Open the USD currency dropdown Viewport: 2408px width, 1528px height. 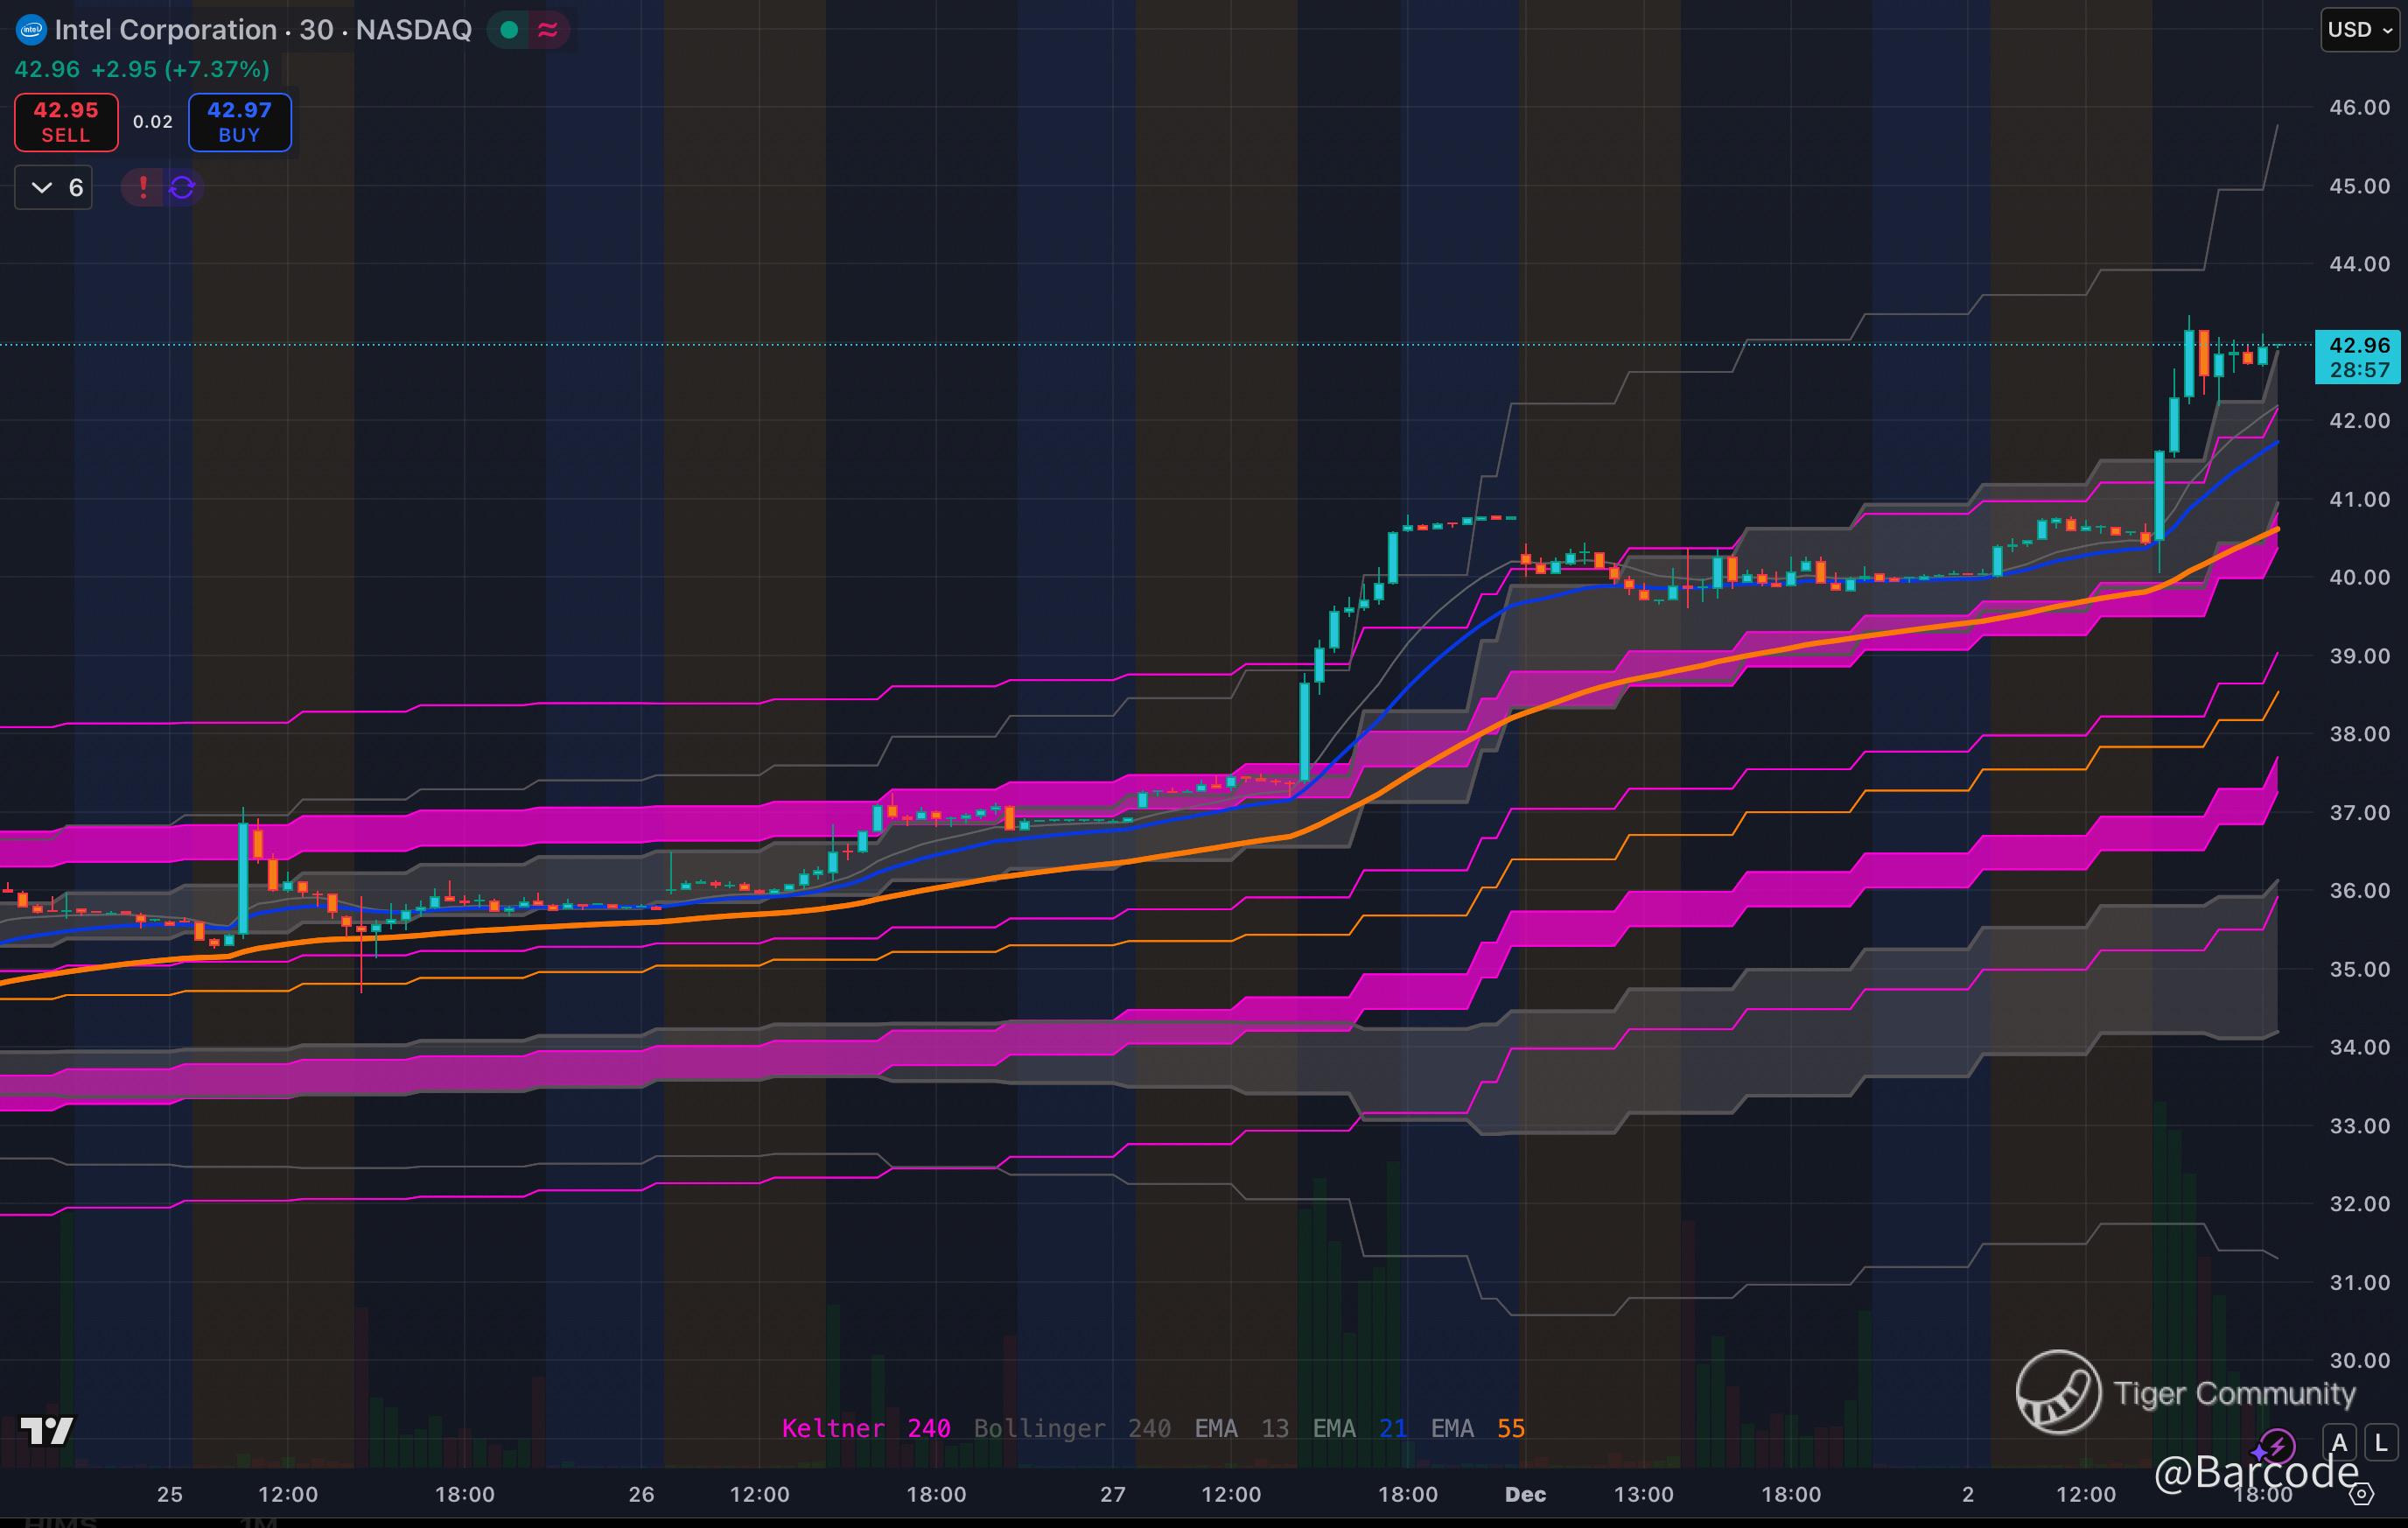(2359, 29)
